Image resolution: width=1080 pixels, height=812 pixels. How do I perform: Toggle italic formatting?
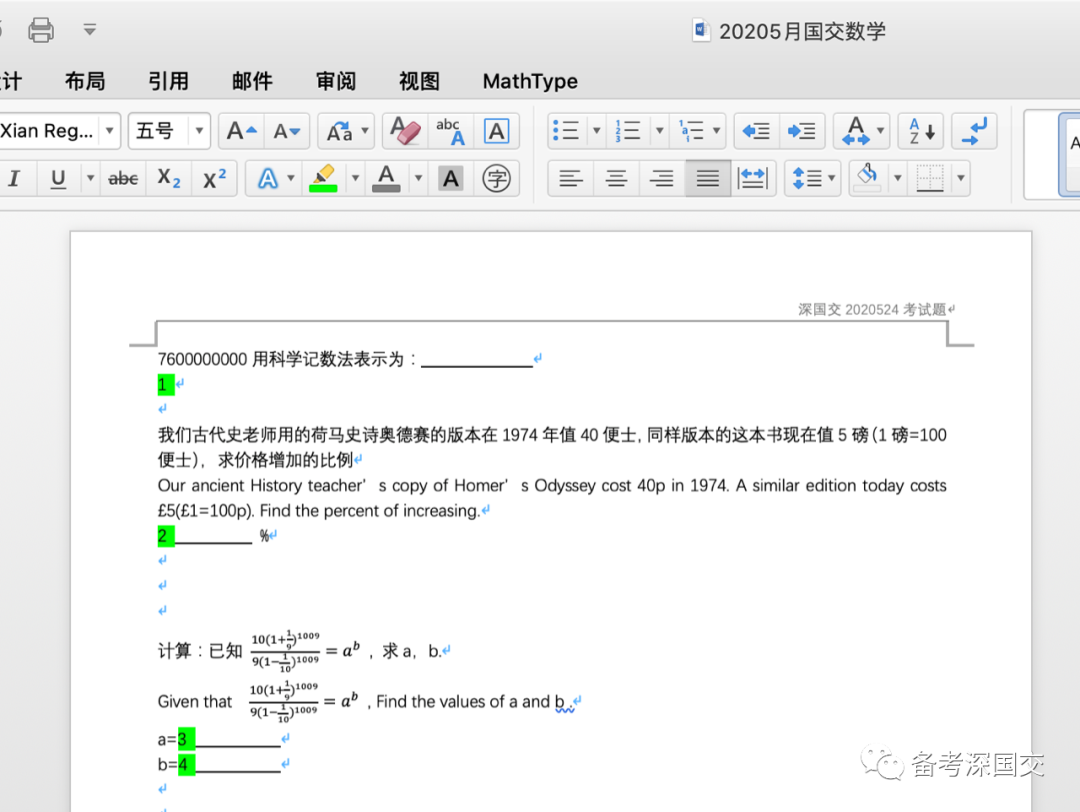(14, 179)
